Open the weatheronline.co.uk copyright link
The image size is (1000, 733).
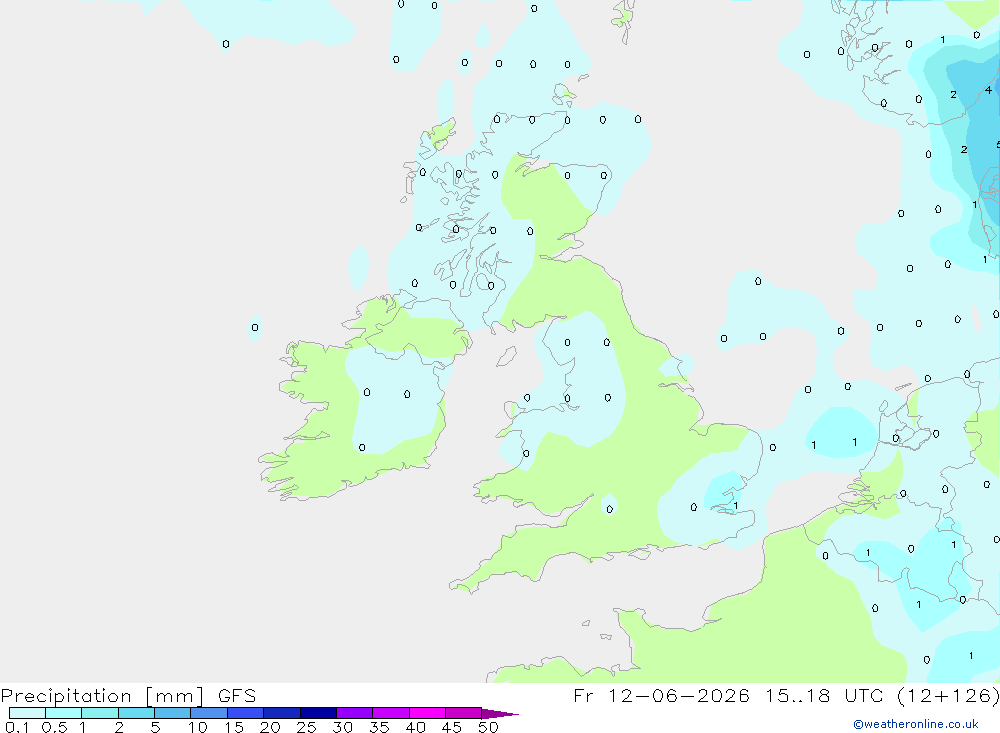(916, 724)
